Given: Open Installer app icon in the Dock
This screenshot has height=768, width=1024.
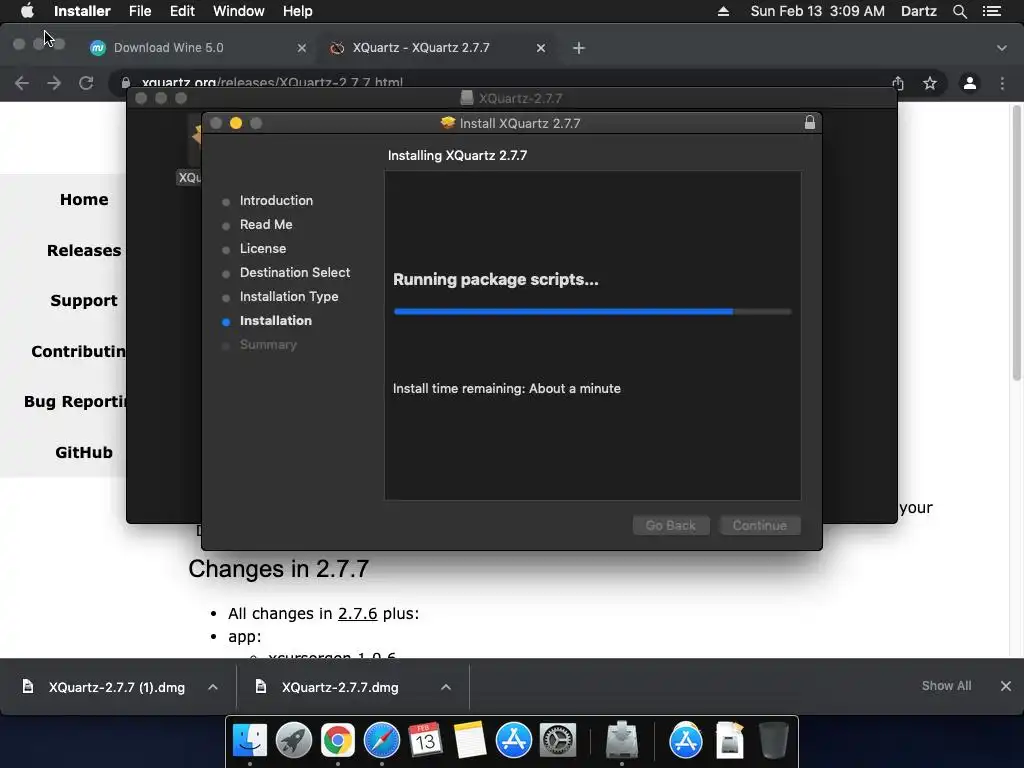Looking at the screenshot, I should pos(622,741).
